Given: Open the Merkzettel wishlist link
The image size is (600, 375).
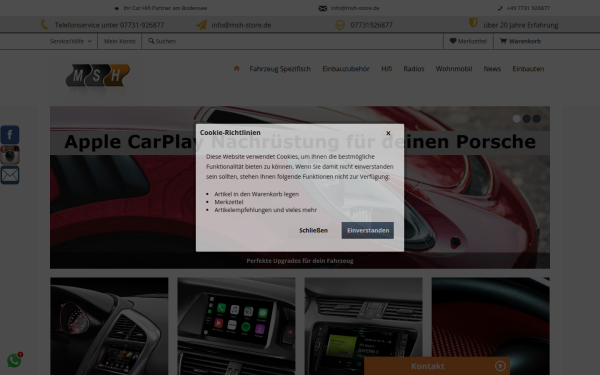Looking at the screenshot, I should coord(468,41).
